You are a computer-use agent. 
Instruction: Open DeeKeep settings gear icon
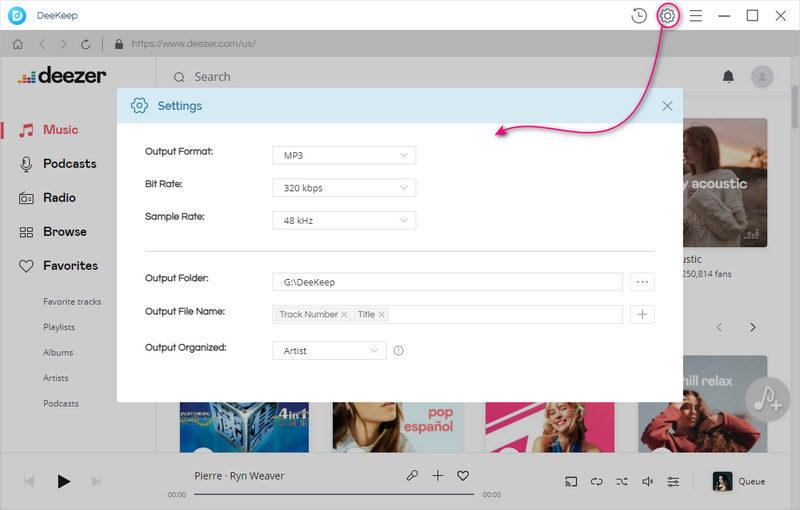(x=667, y=16)
